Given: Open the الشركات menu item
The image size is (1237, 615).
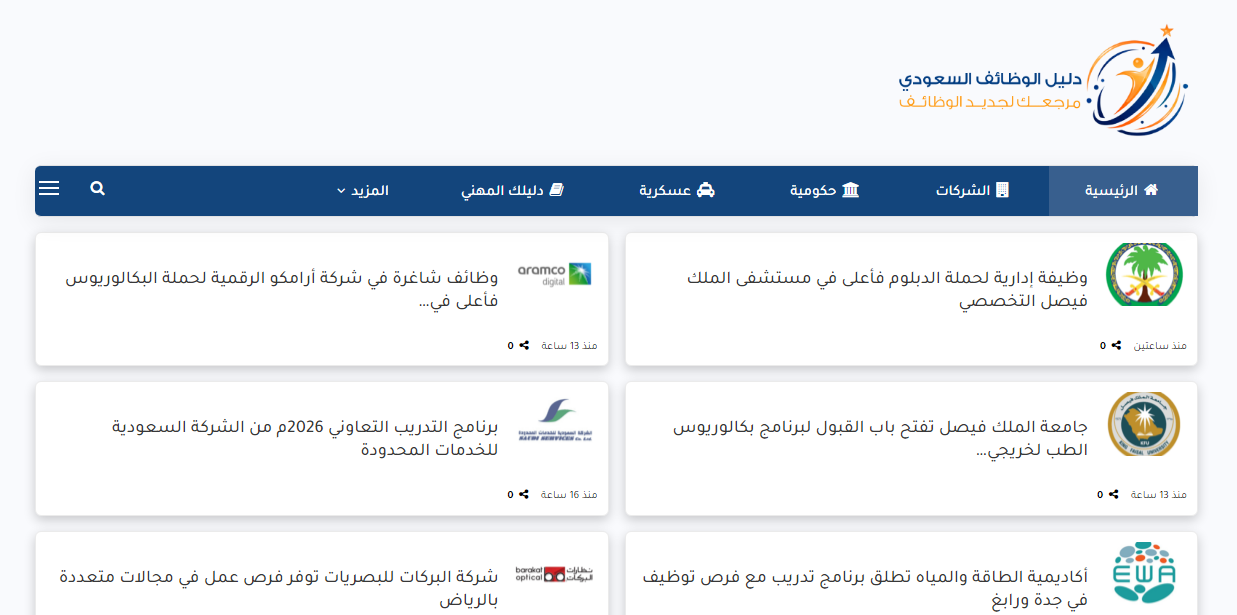Looking at the screenshot, I should tap(972, 190).
